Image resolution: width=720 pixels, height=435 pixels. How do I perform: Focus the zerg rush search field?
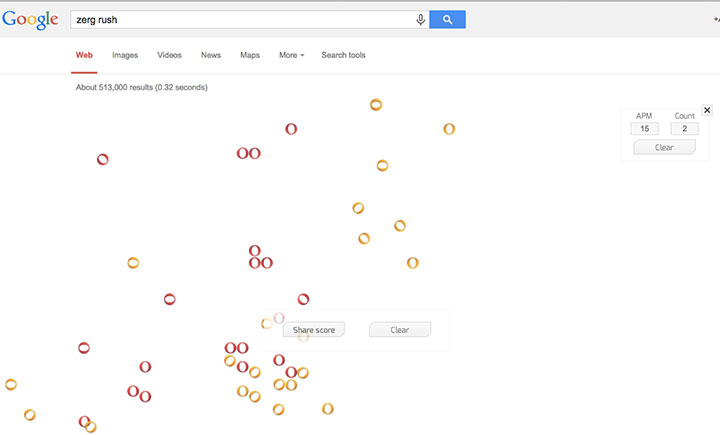pyautogui.click(x=242, y=20)
